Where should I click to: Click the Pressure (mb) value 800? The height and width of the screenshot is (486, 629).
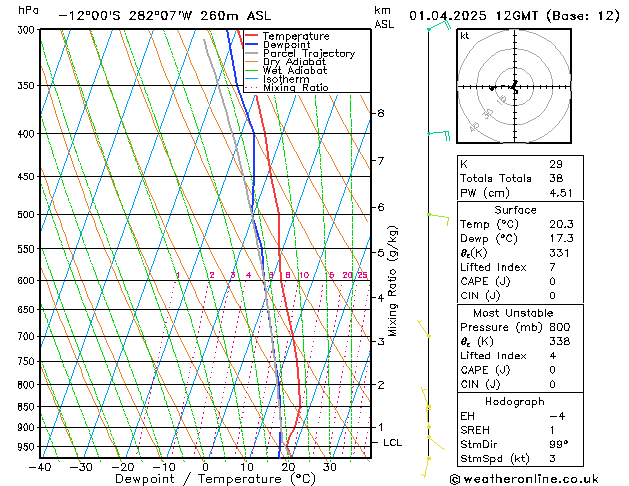[560, 327]
